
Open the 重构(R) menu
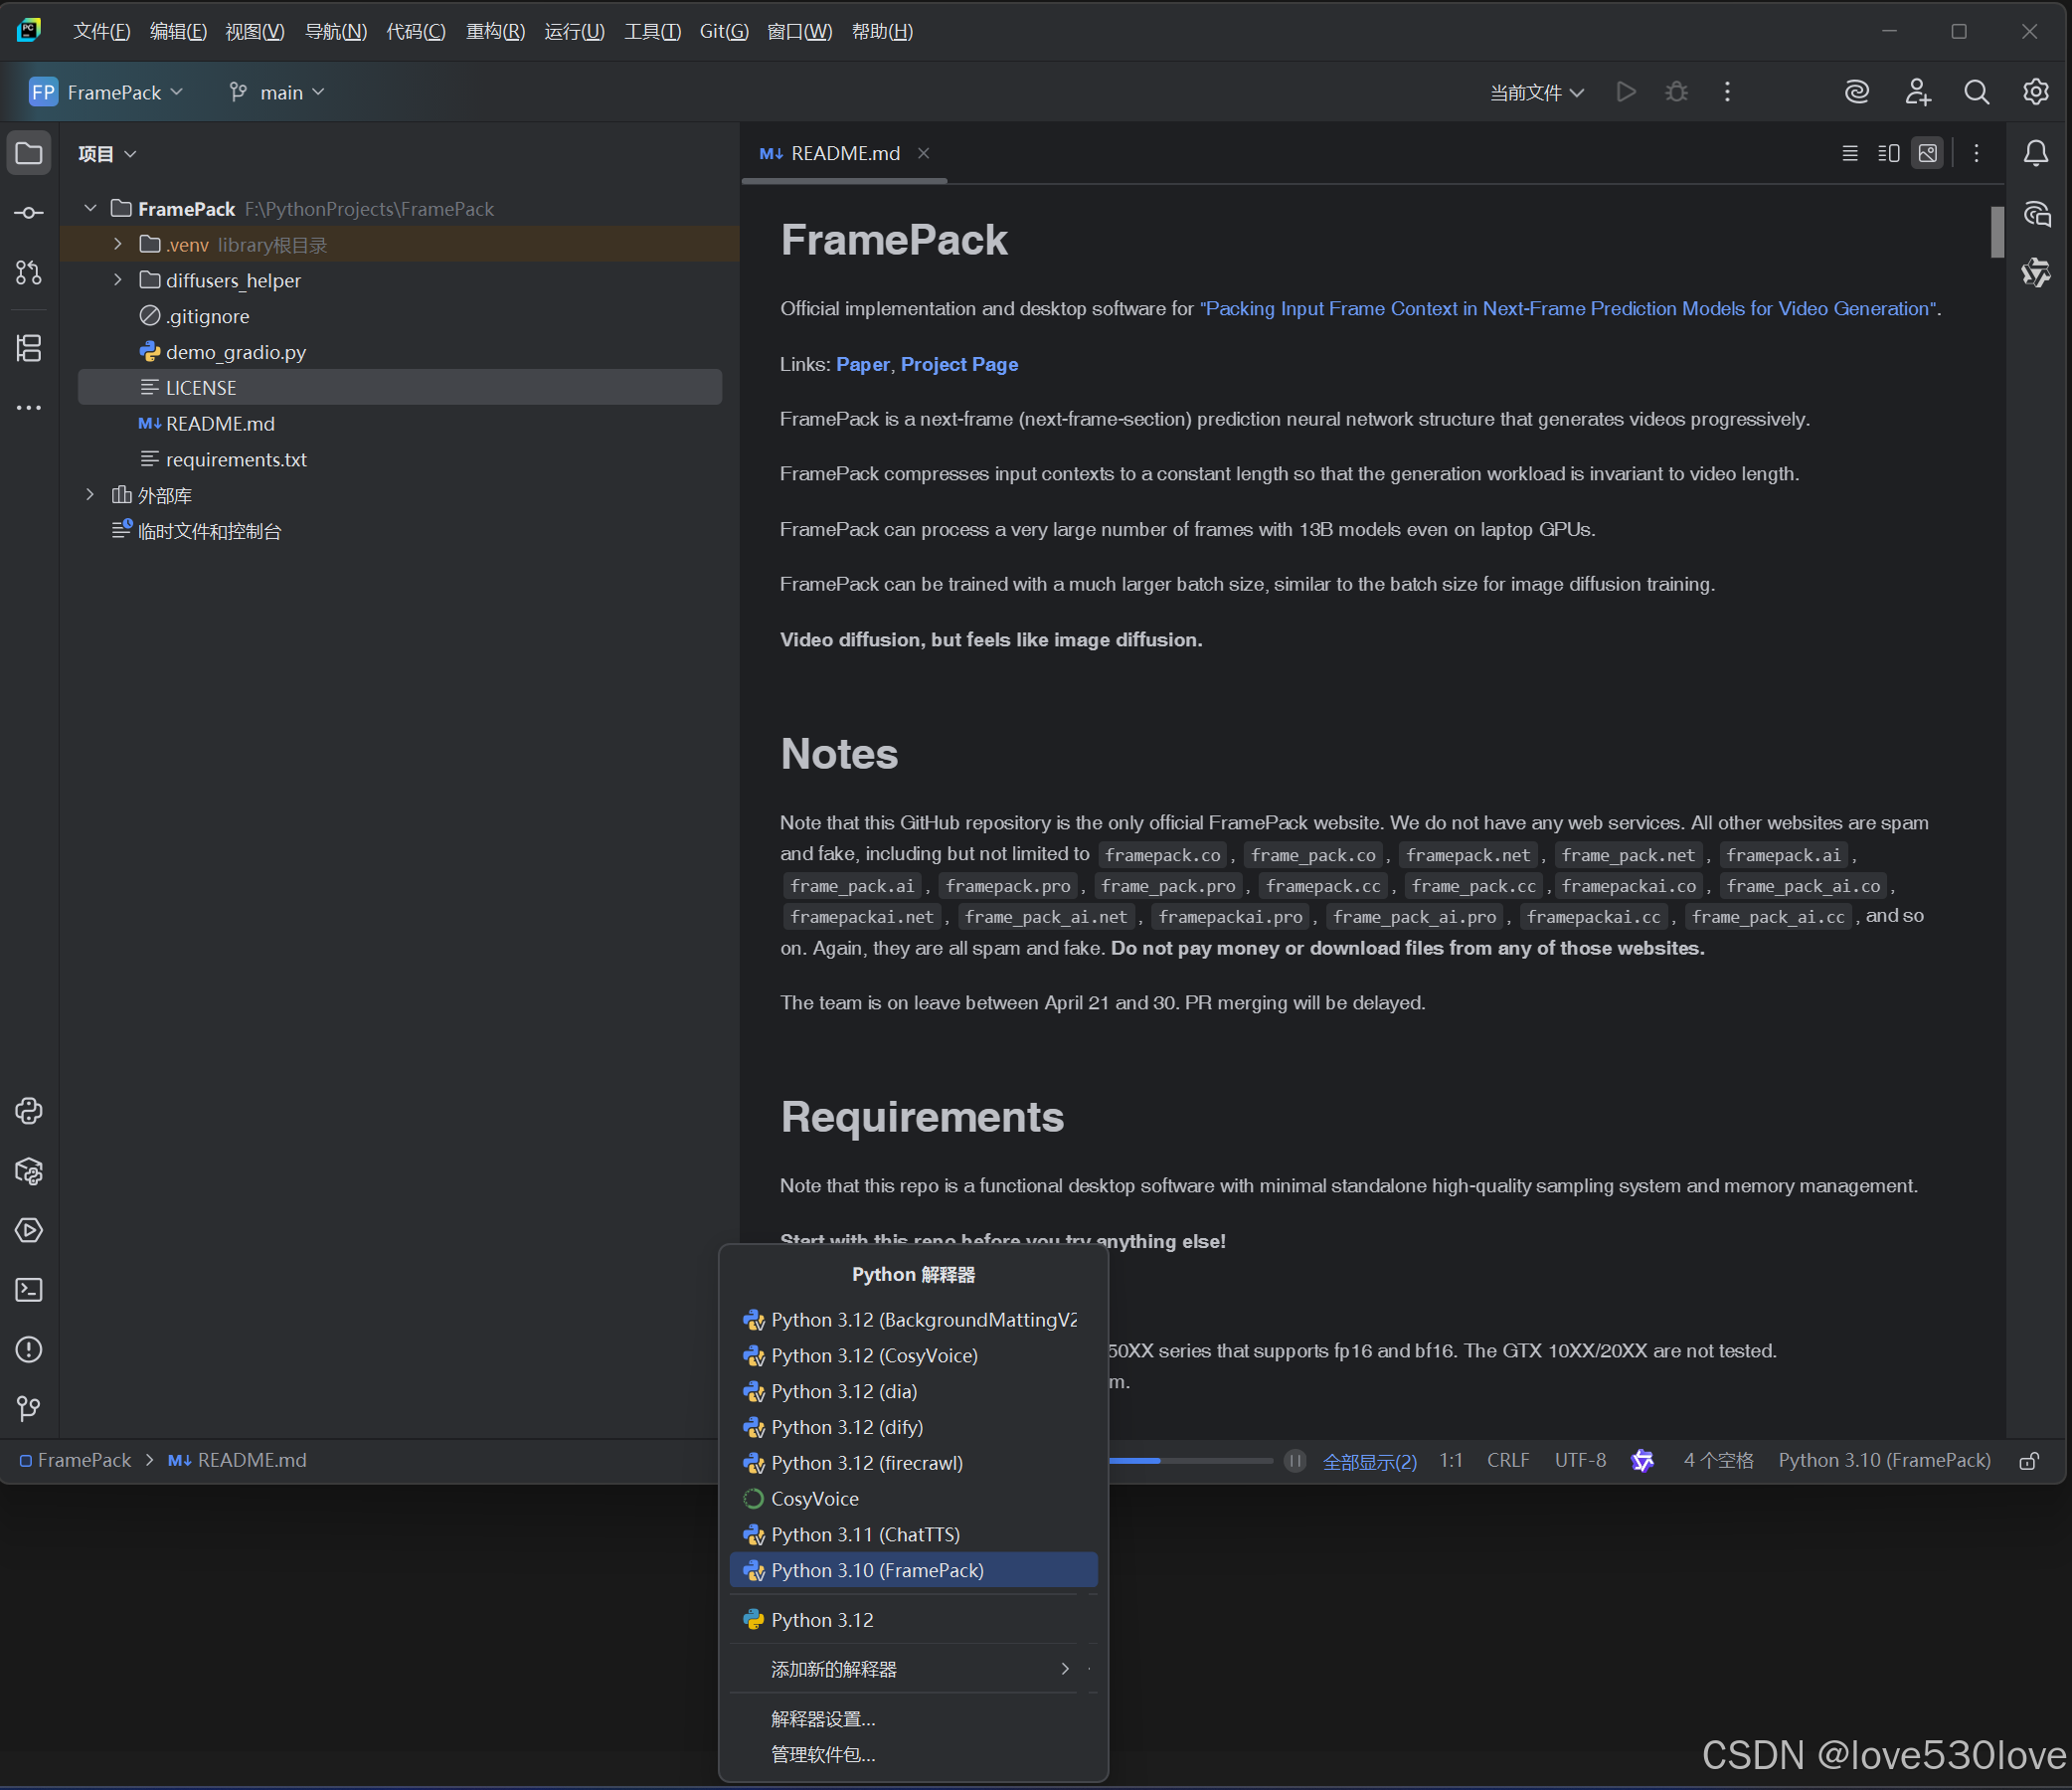495,32
